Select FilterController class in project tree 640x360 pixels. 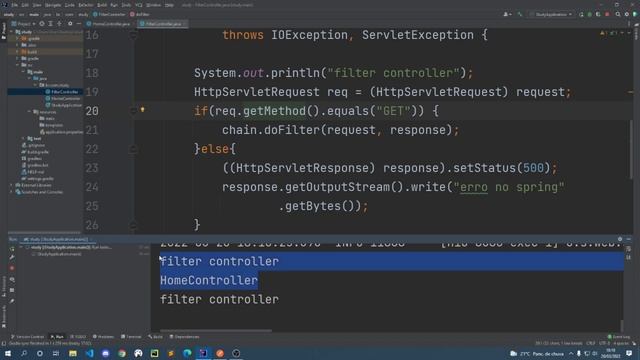coord(62,92)
